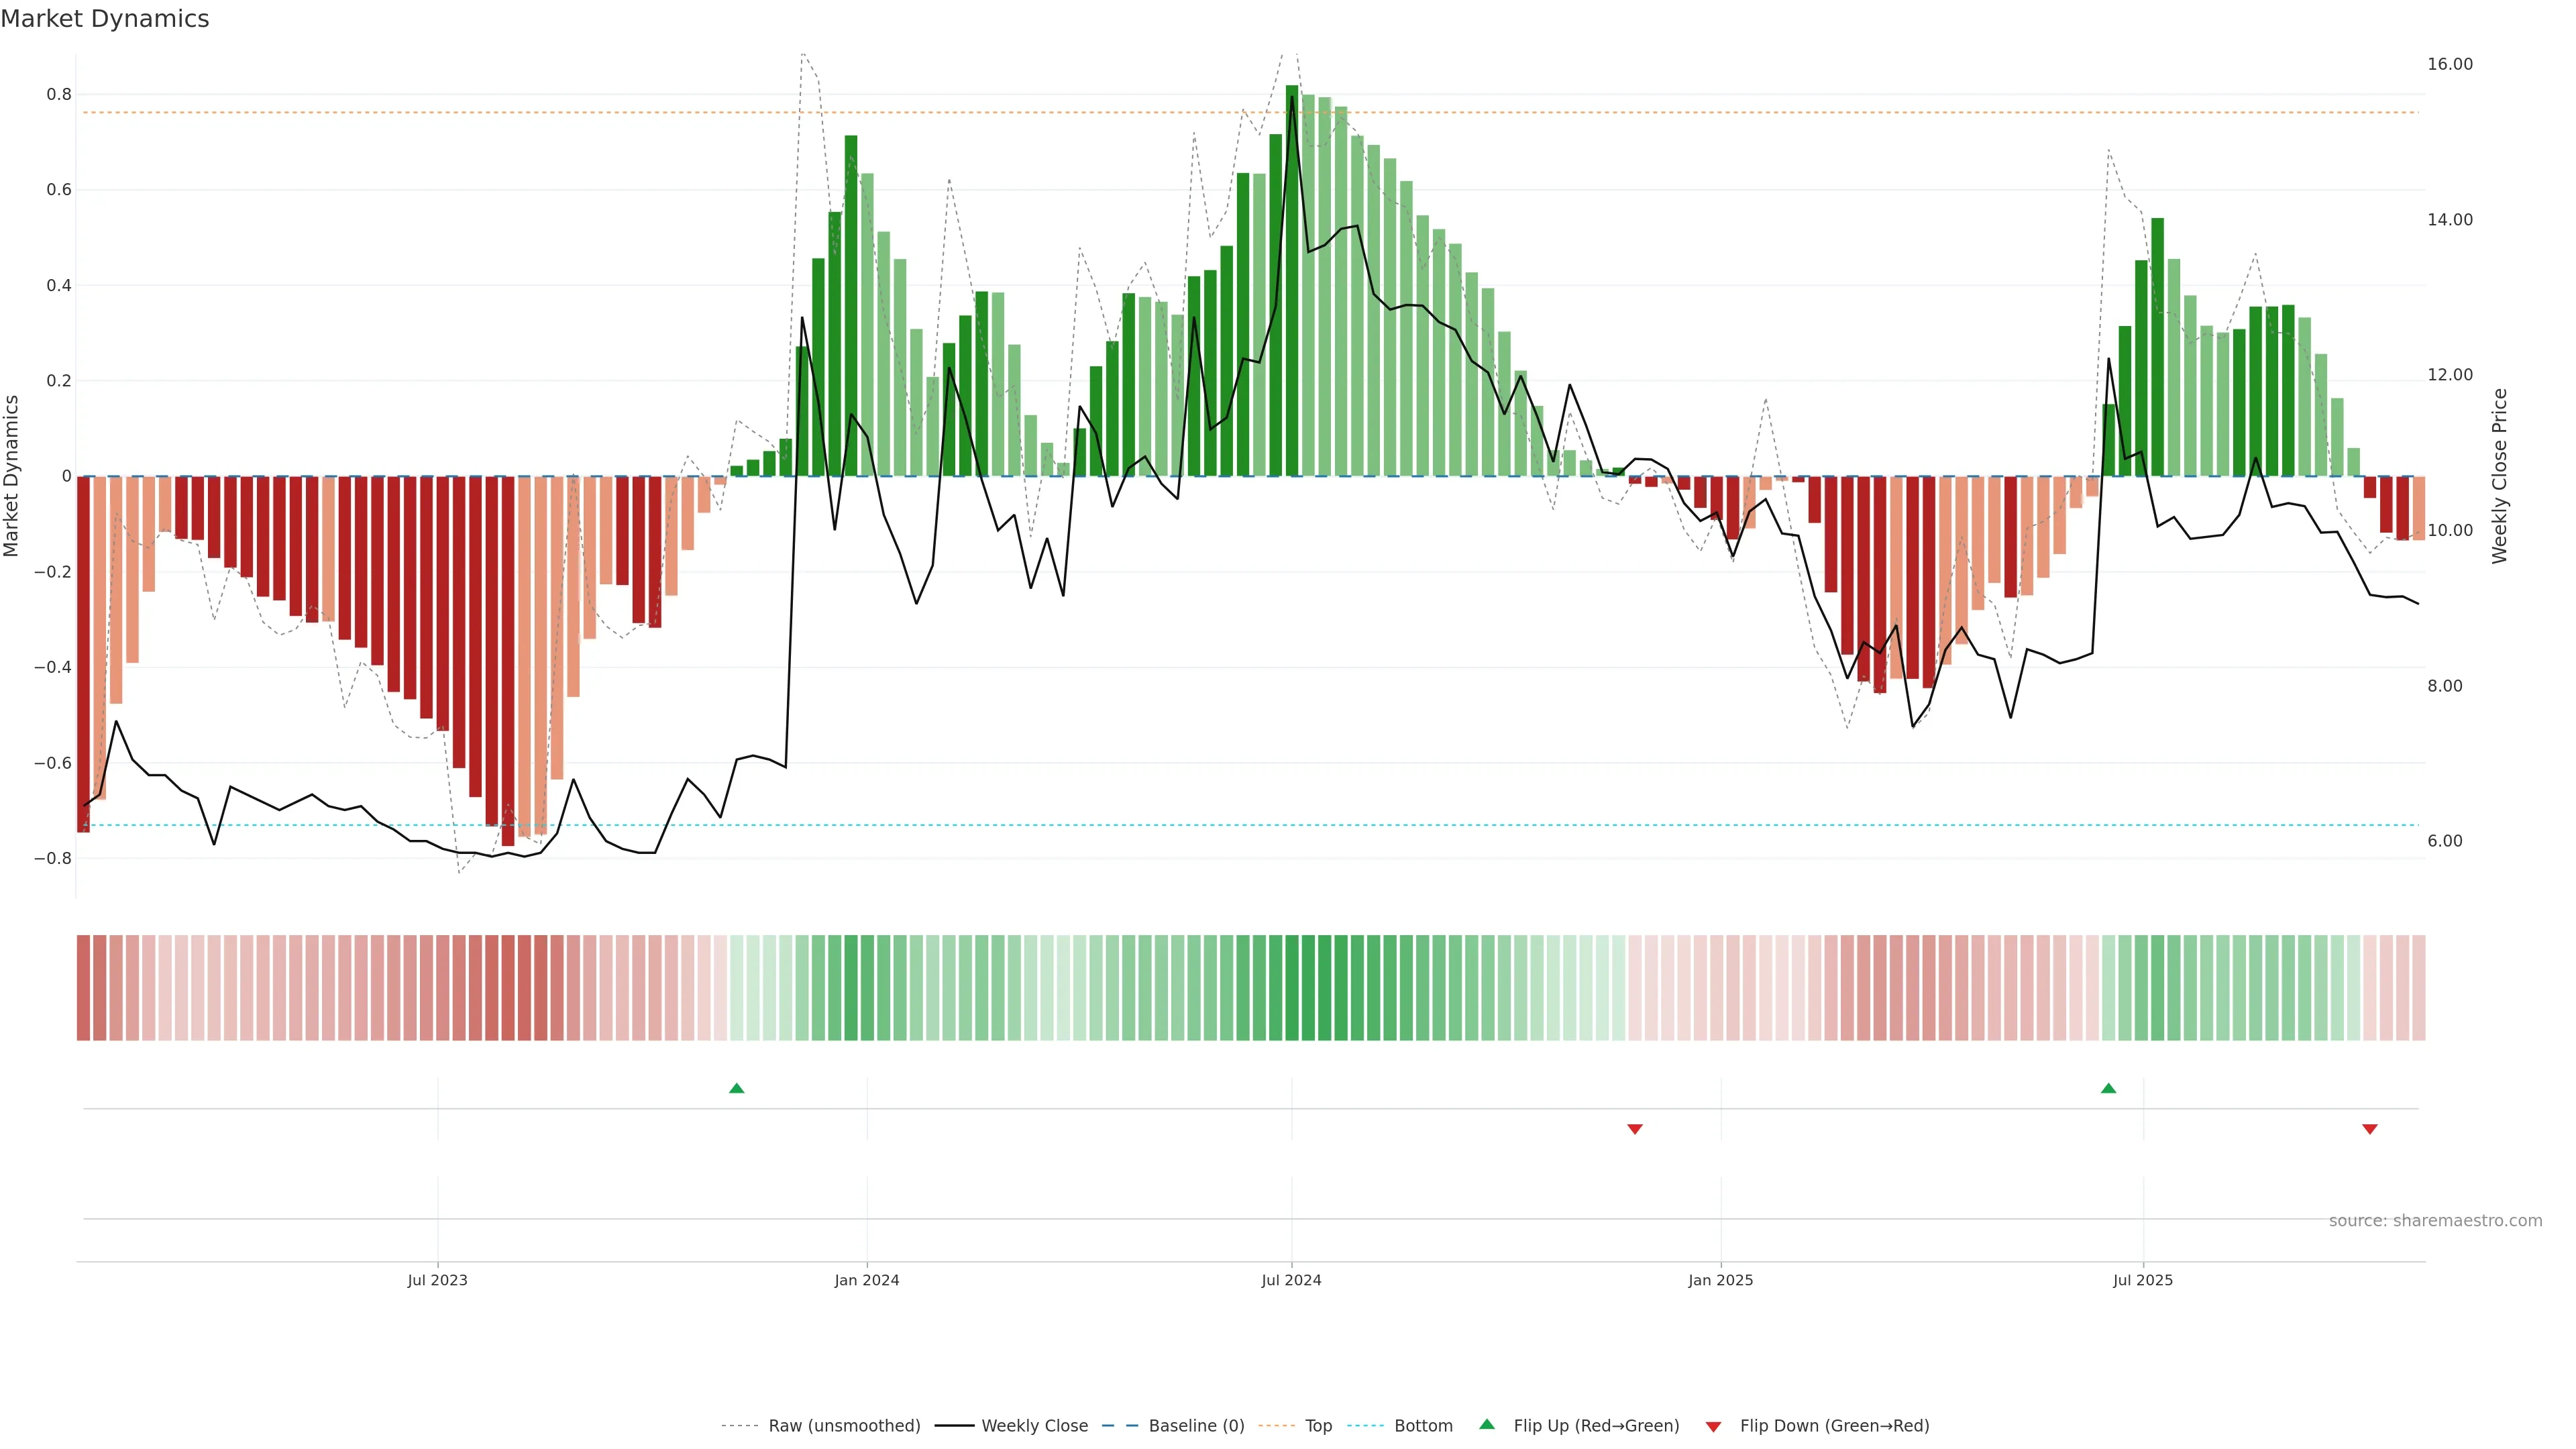The width and height of the screenshot is (2576, 1449).
Task: Click the 0.8 tick on left axis
Action: (x=59, y=95)
